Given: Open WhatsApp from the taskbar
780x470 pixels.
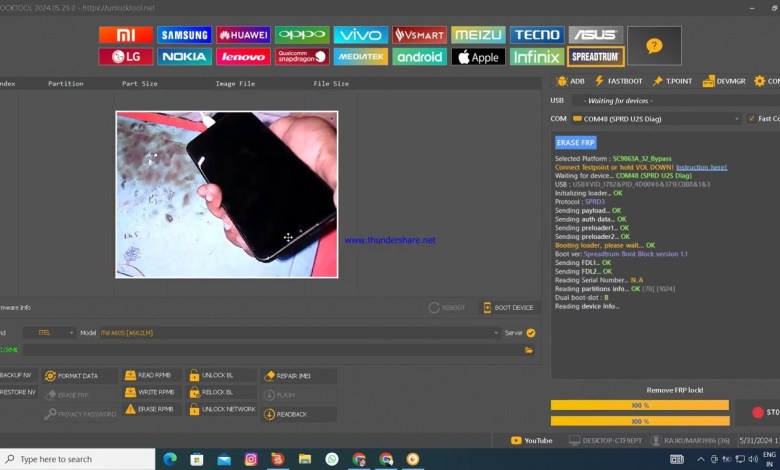Looking at the screenshot, I should [x=332, y=459].
